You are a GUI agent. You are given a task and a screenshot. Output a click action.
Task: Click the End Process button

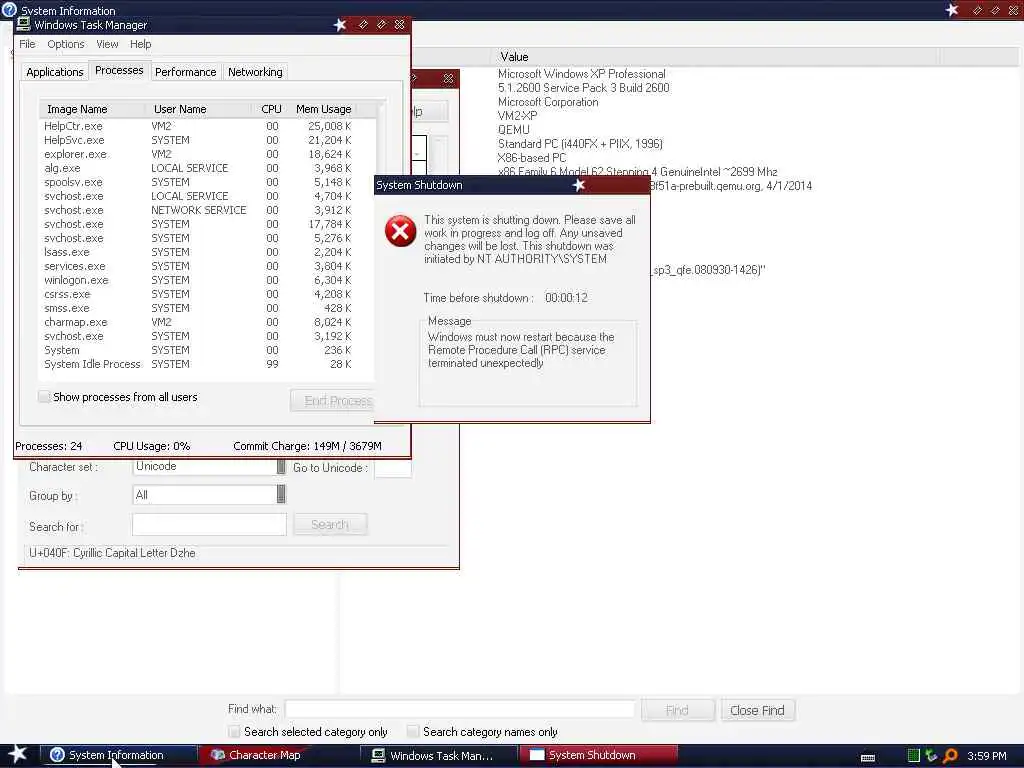[x=333, y=400]
